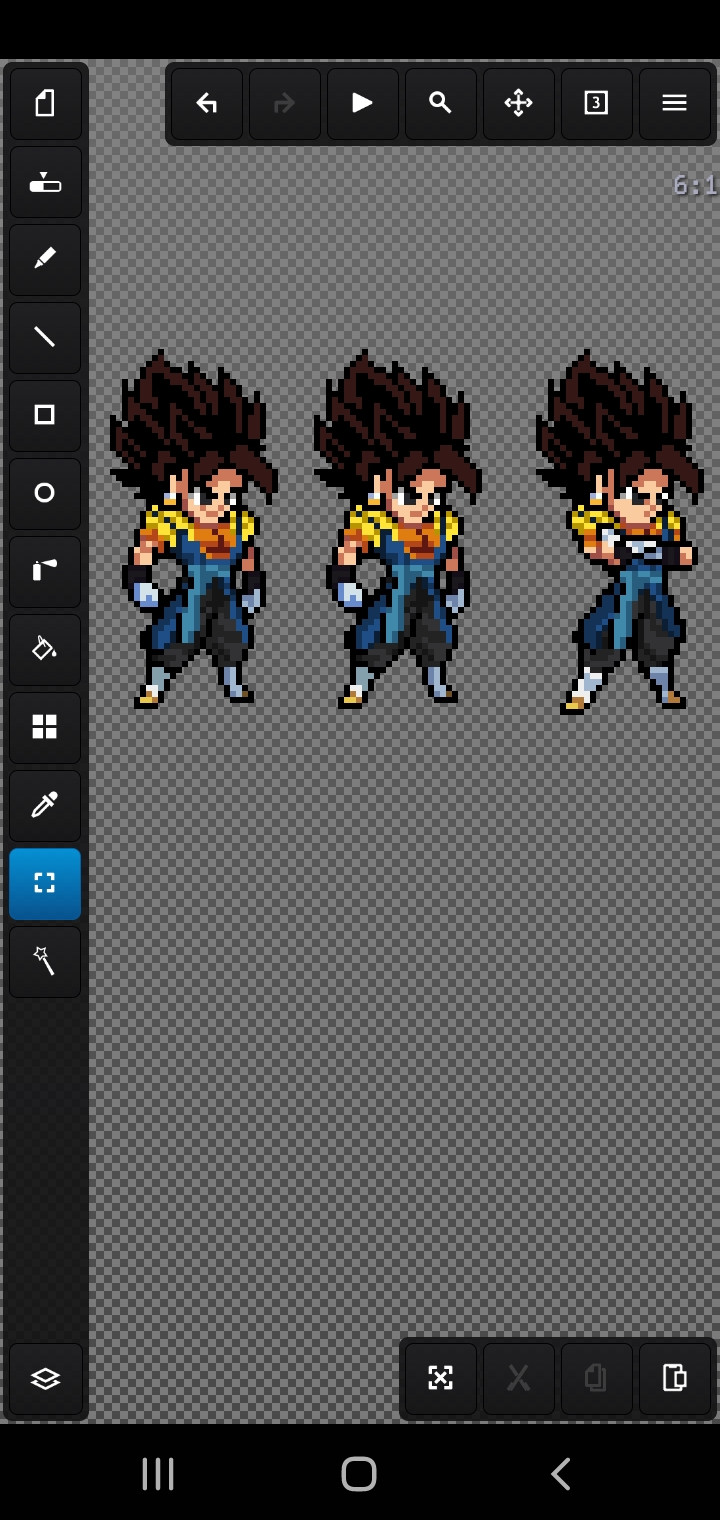Activate the Move/pan canvas tool

click(519, 103)
